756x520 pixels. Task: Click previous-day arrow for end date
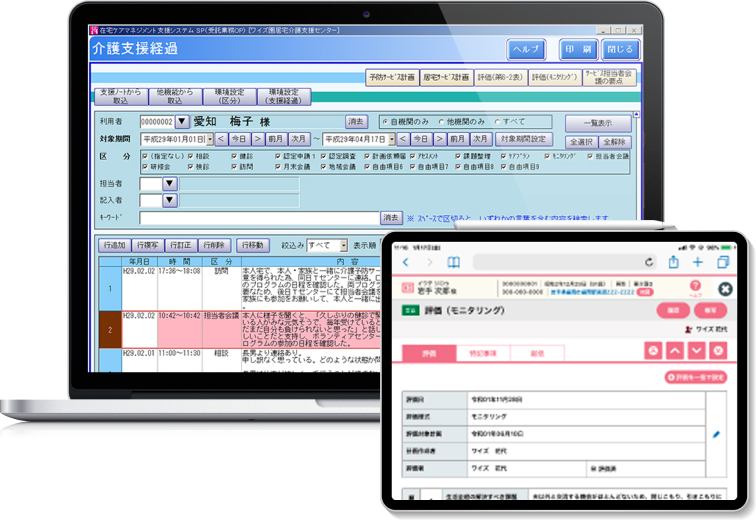click(403, 139)
